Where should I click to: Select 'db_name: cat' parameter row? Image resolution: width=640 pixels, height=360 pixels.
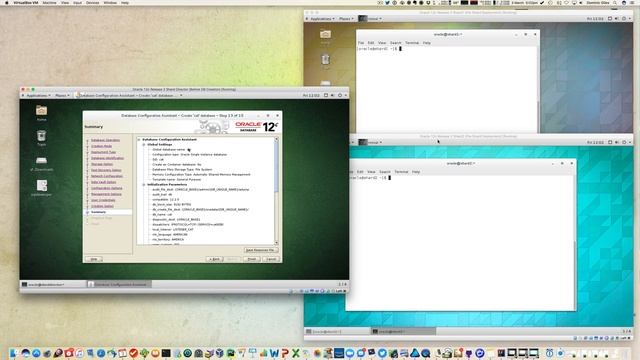[162, 214]
